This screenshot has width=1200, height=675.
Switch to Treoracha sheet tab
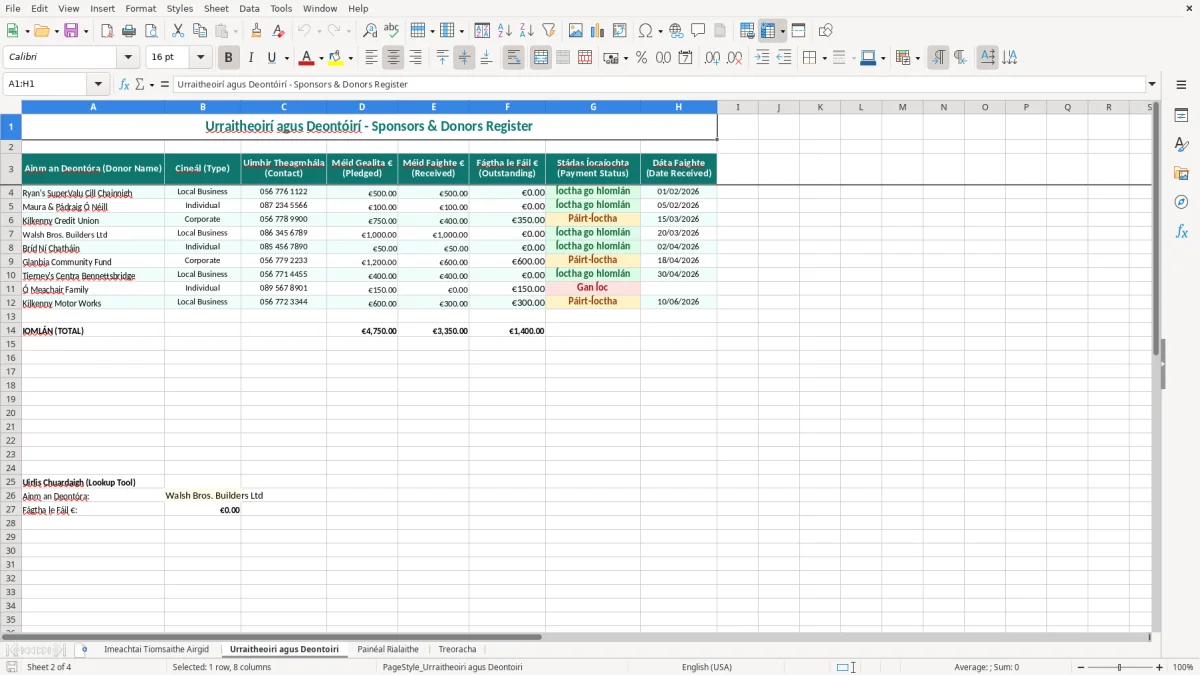click(457, 649)
